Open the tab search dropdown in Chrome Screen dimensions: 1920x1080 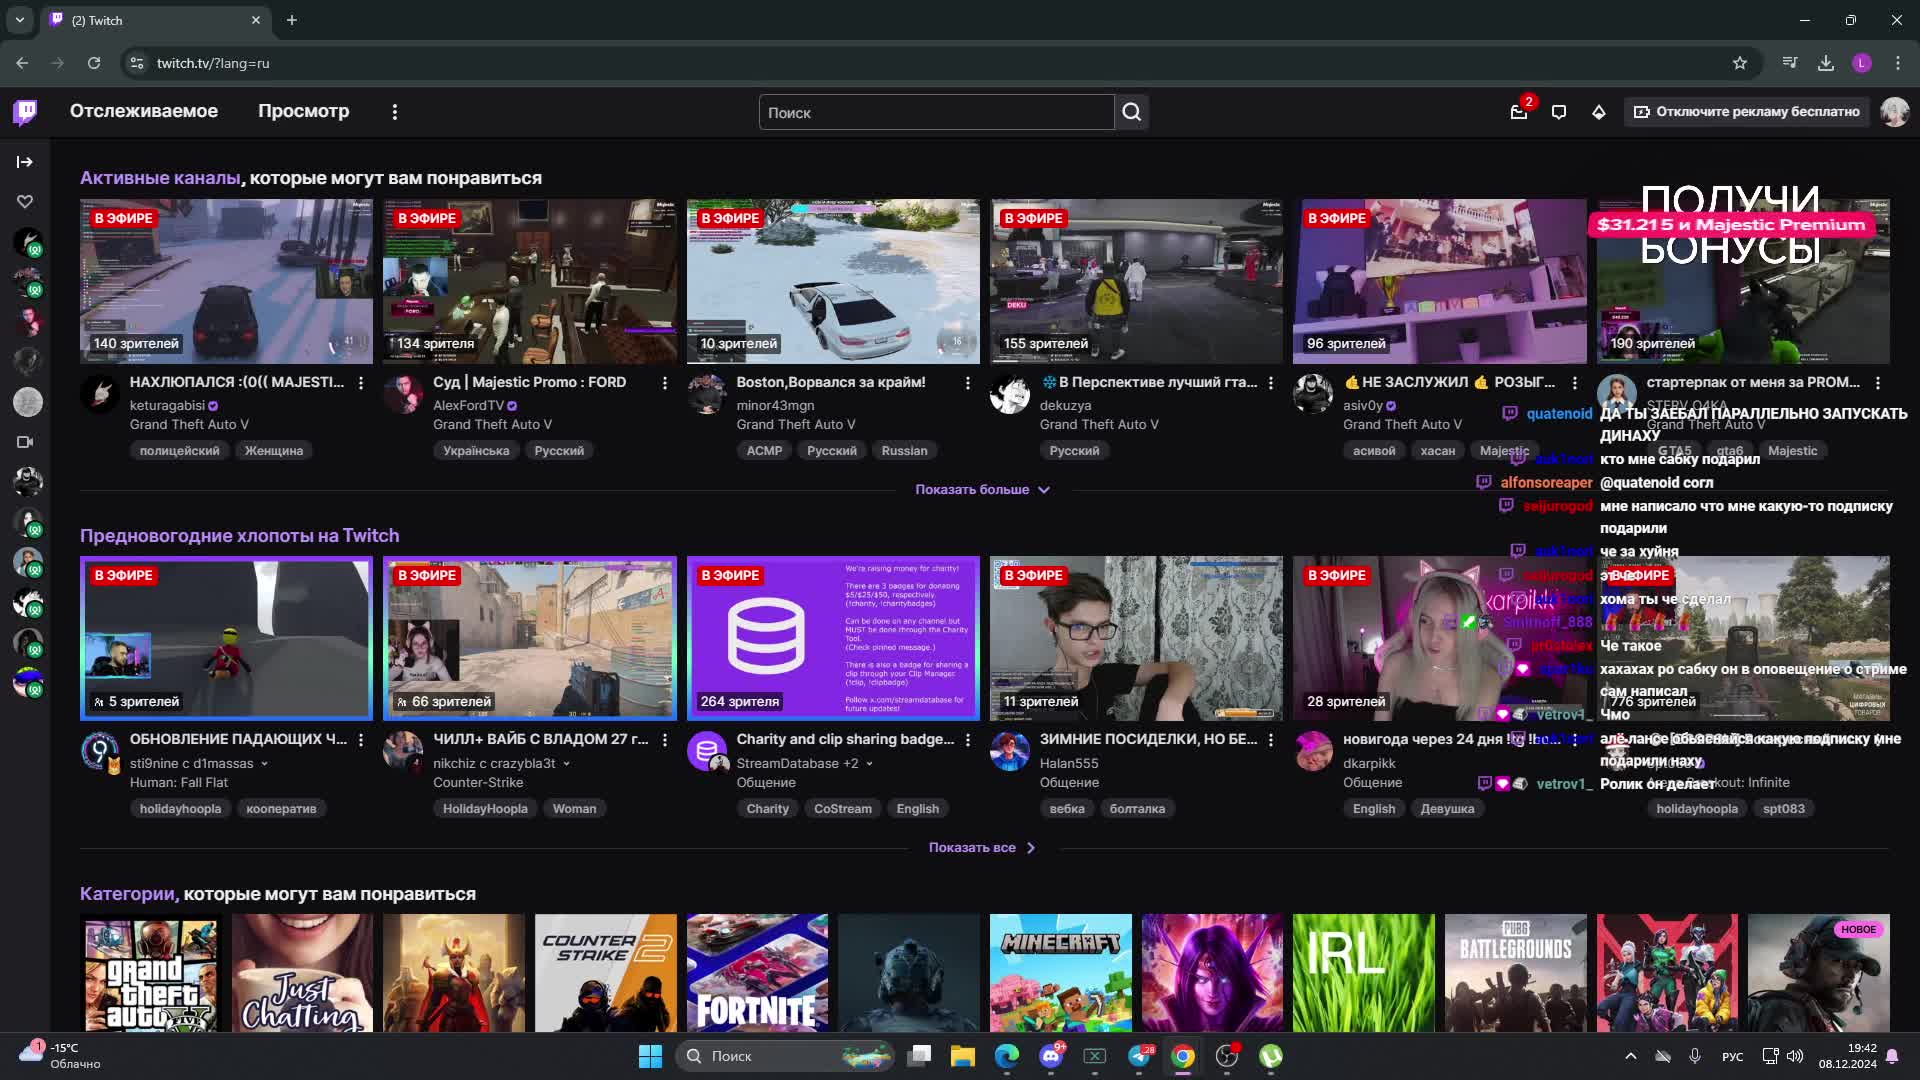tap(20, 20)
